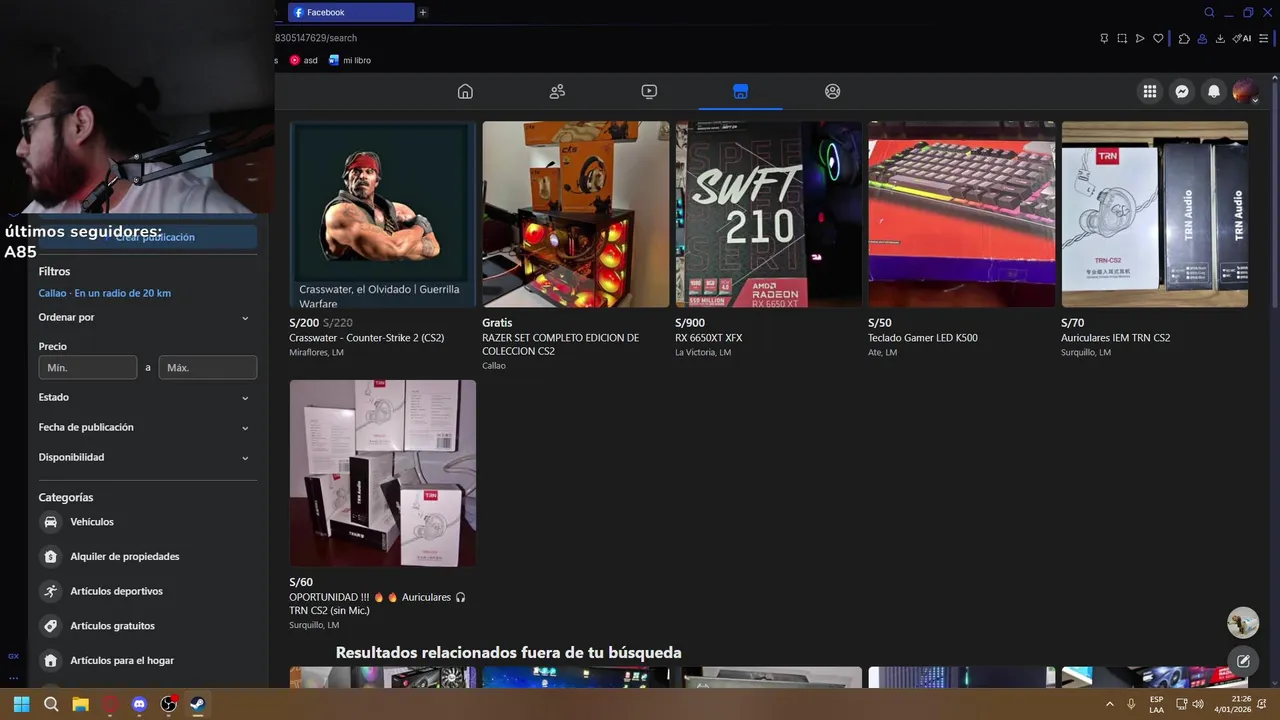
Task: Open Discord from taskbar
Action: tap(139, 704)
